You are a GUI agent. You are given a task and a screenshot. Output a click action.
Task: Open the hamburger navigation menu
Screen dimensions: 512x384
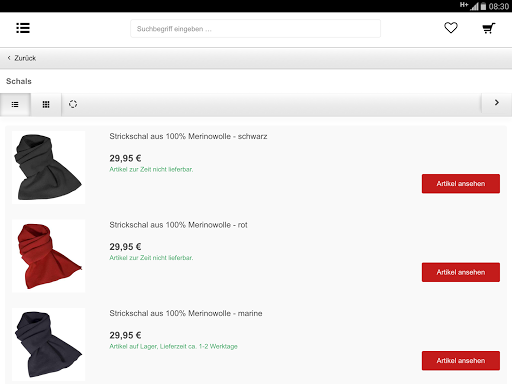click(23, 28)
